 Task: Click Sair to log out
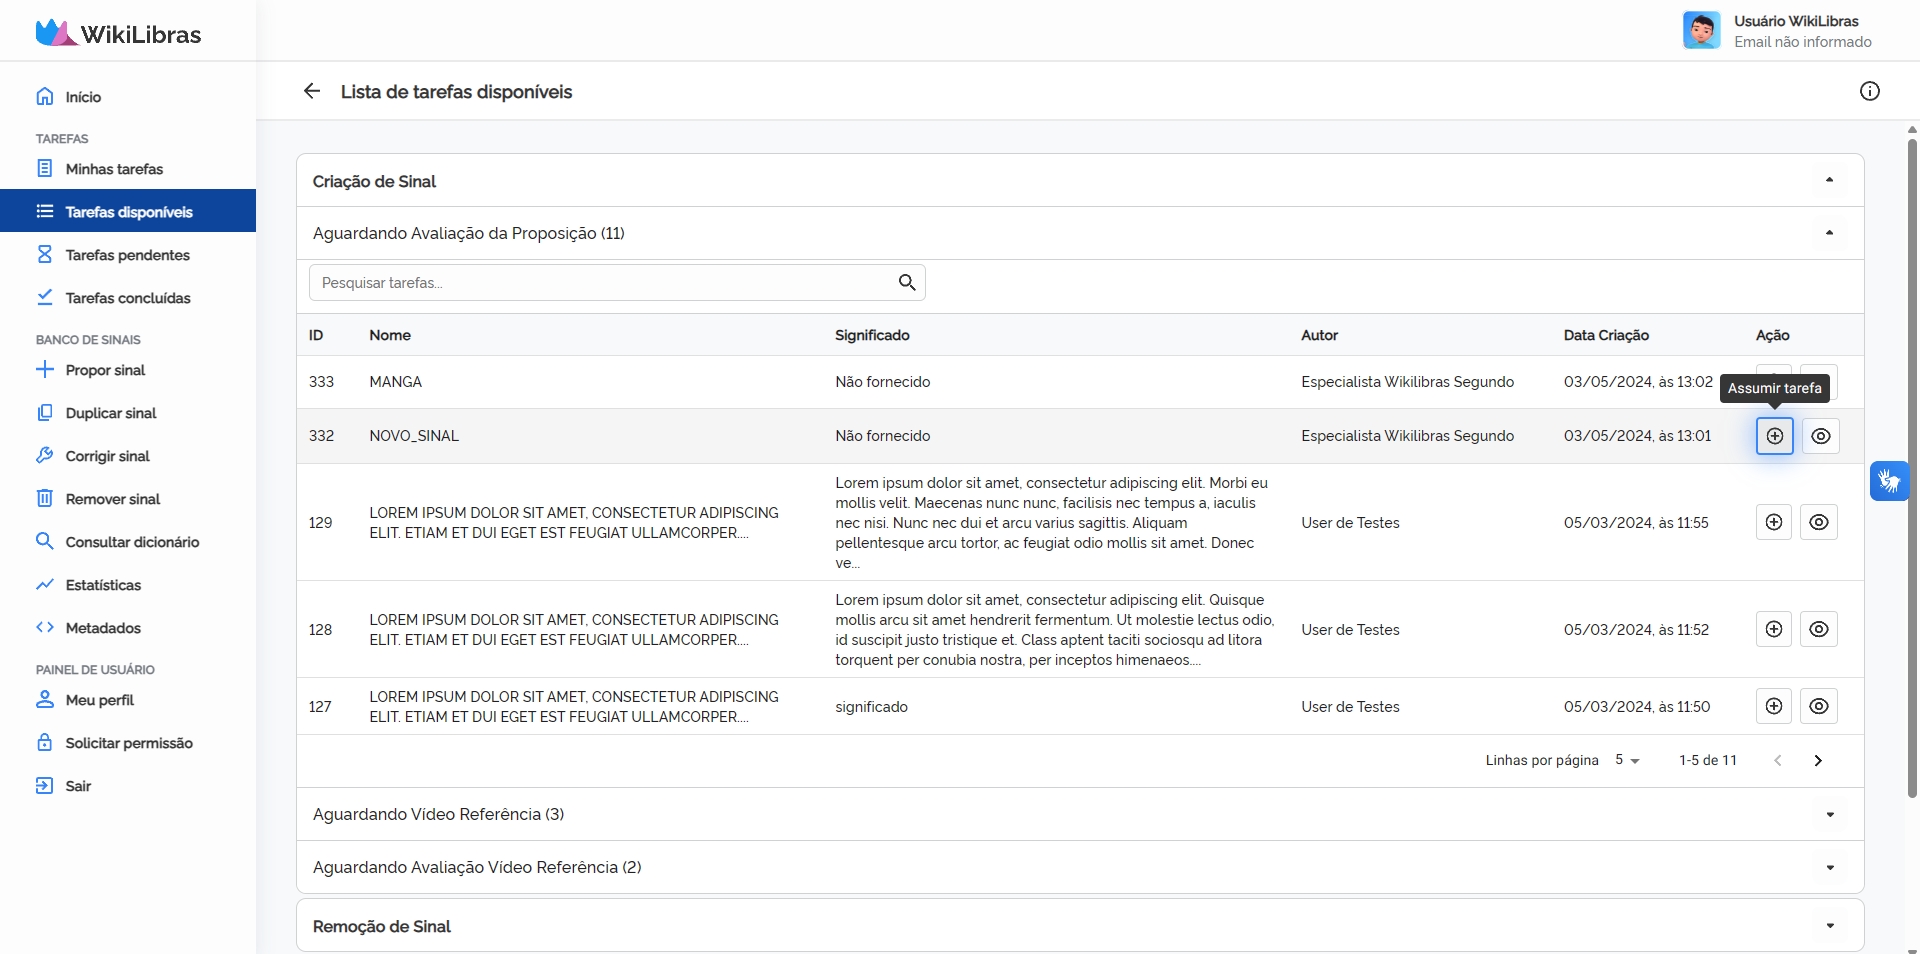[78, 786]
